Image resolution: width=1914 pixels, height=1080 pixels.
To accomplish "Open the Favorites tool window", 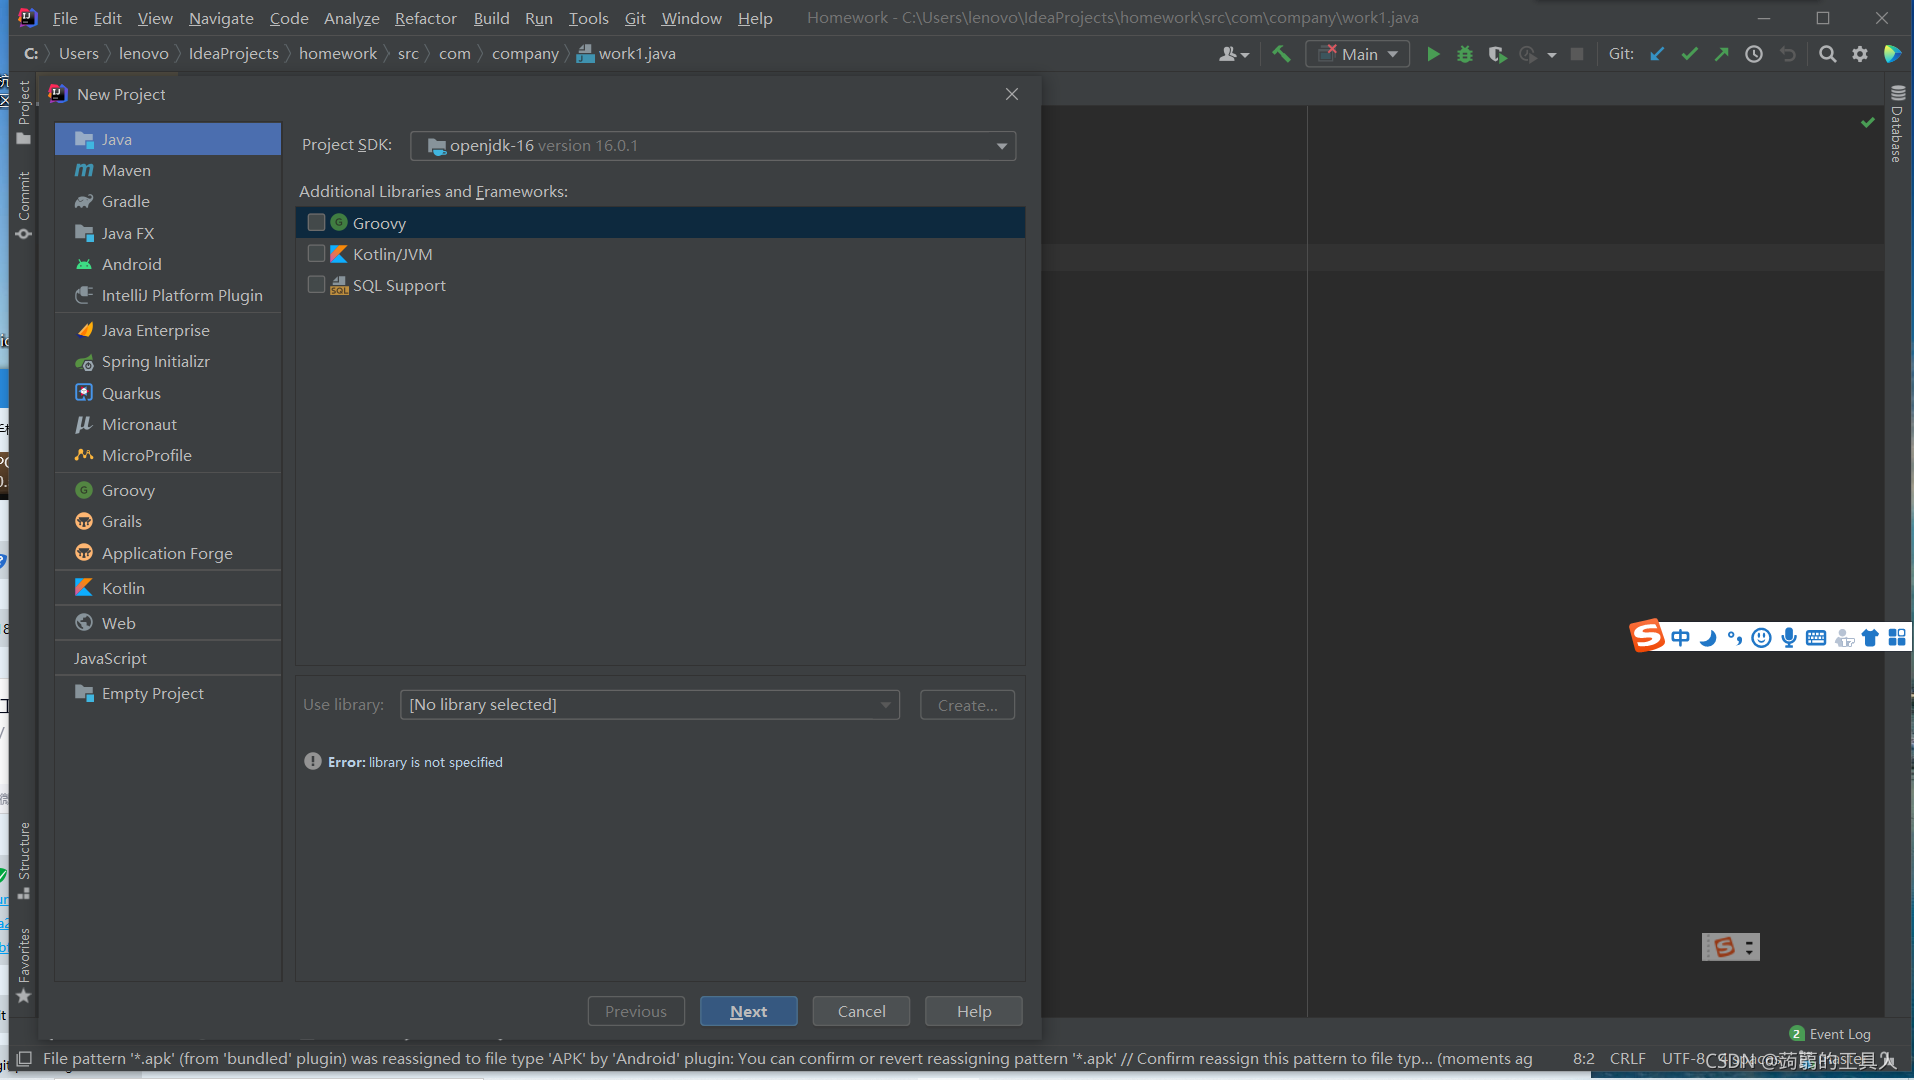I will (24, 965).
